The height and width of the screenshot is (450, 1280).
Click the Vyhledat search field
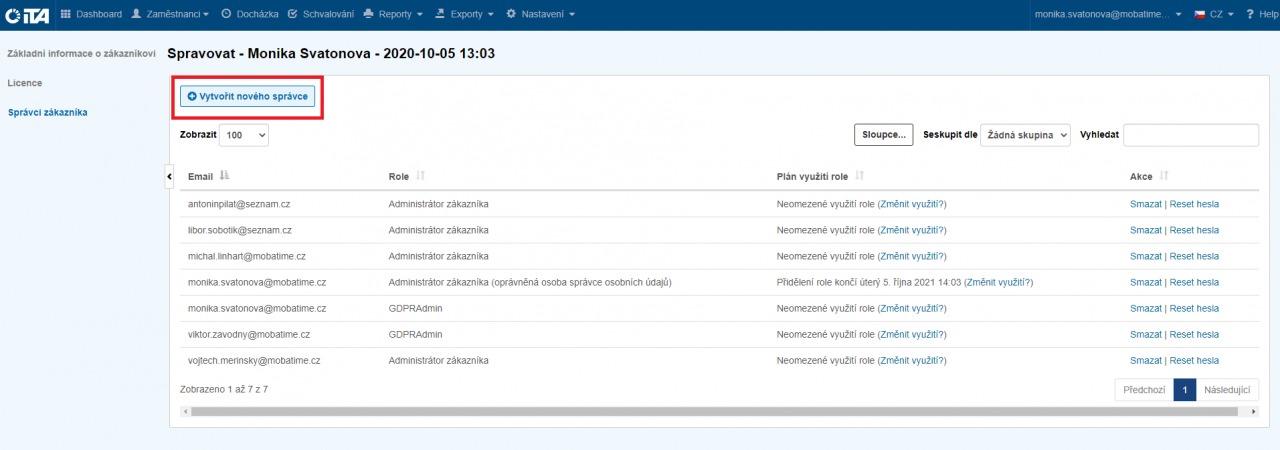pyautogui.click(x=1191, y=135)
